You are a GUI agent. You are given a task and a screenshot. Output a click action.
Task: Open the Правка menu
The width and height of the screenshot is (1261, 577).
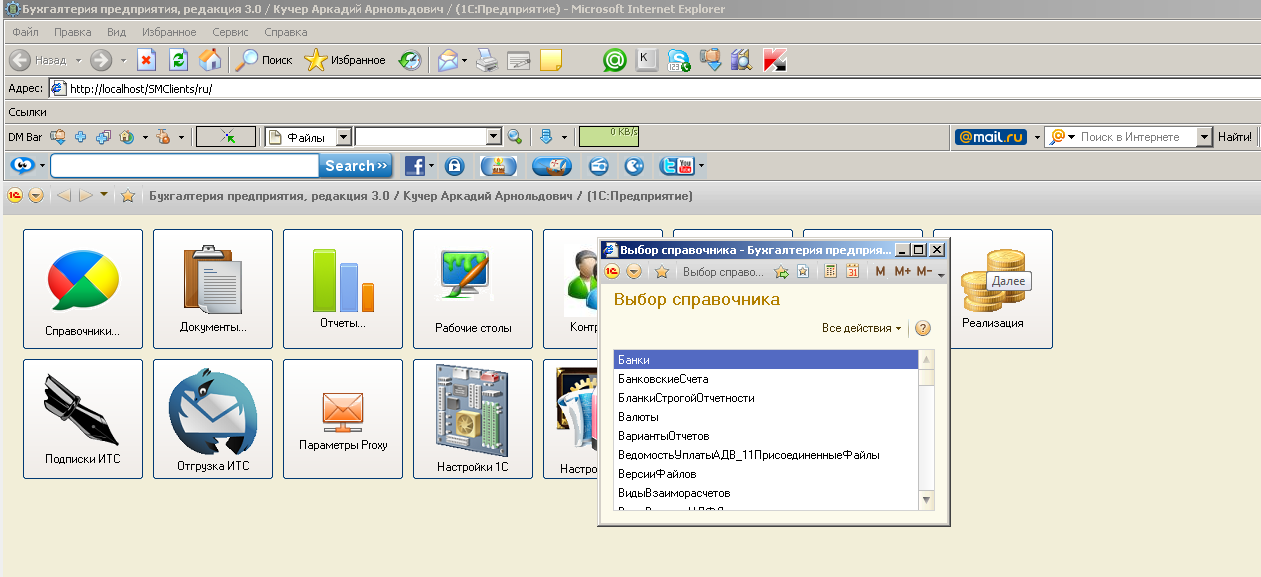pos(73,32)
